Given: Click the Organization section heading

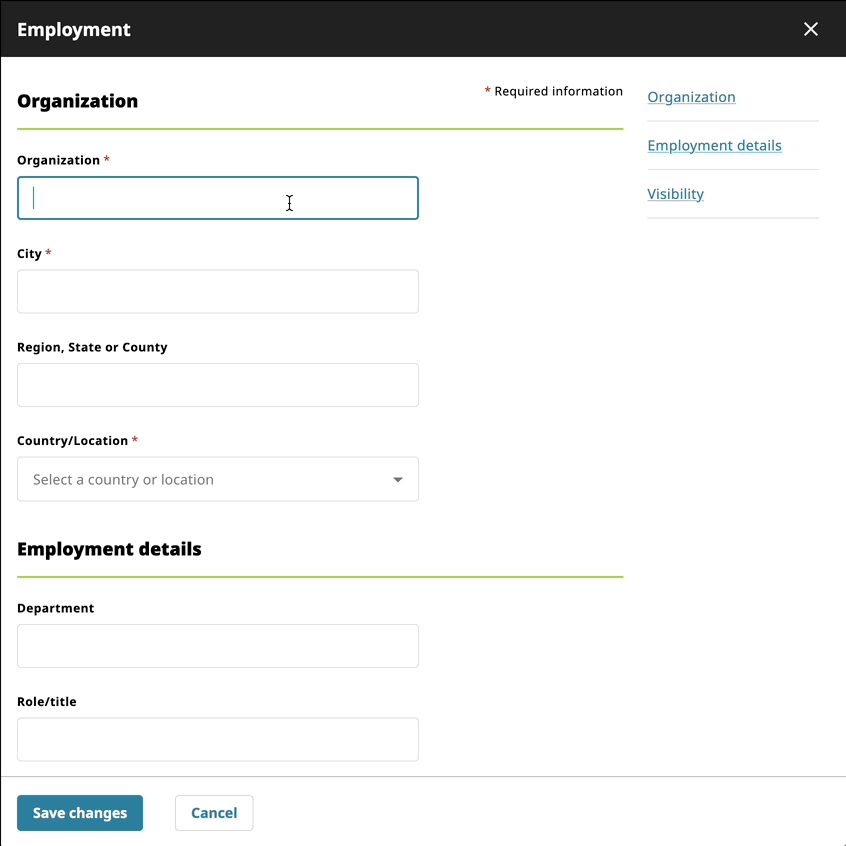Looking at the screenshot, I should coord(76,101).
